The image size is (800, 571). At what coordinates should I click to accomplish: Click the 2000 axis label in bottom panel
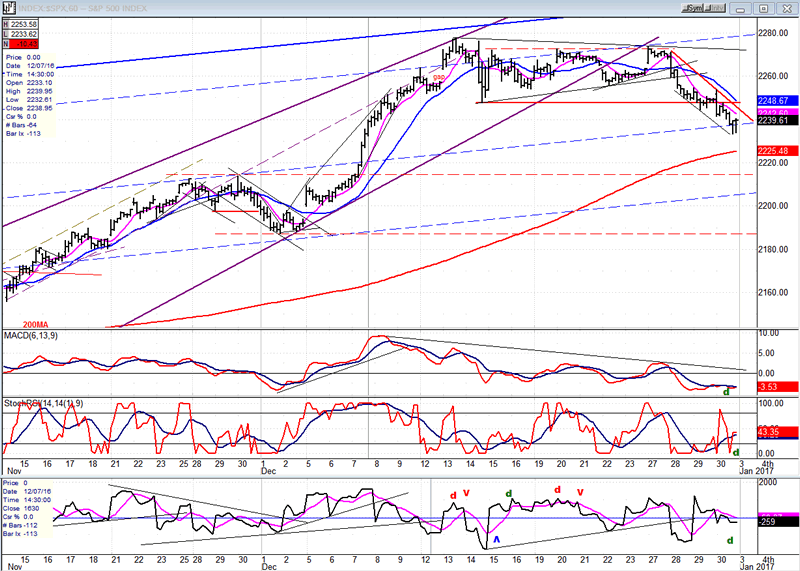[x=768, y=482]
